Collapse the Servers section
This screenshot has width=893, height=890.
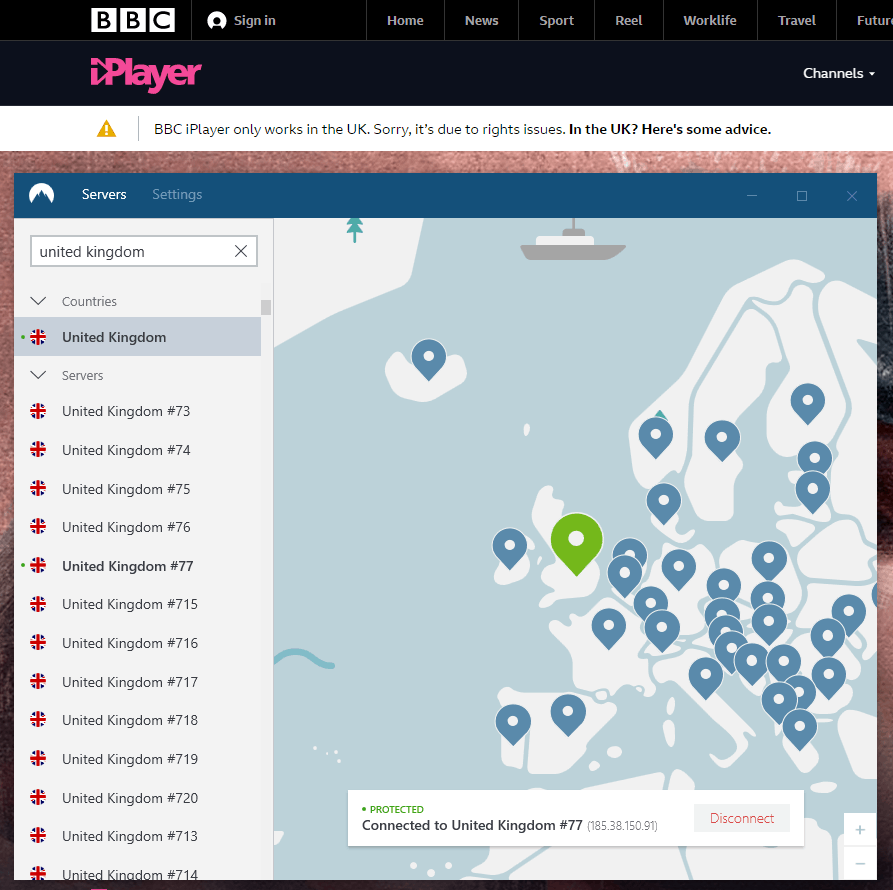click(38, 375)
